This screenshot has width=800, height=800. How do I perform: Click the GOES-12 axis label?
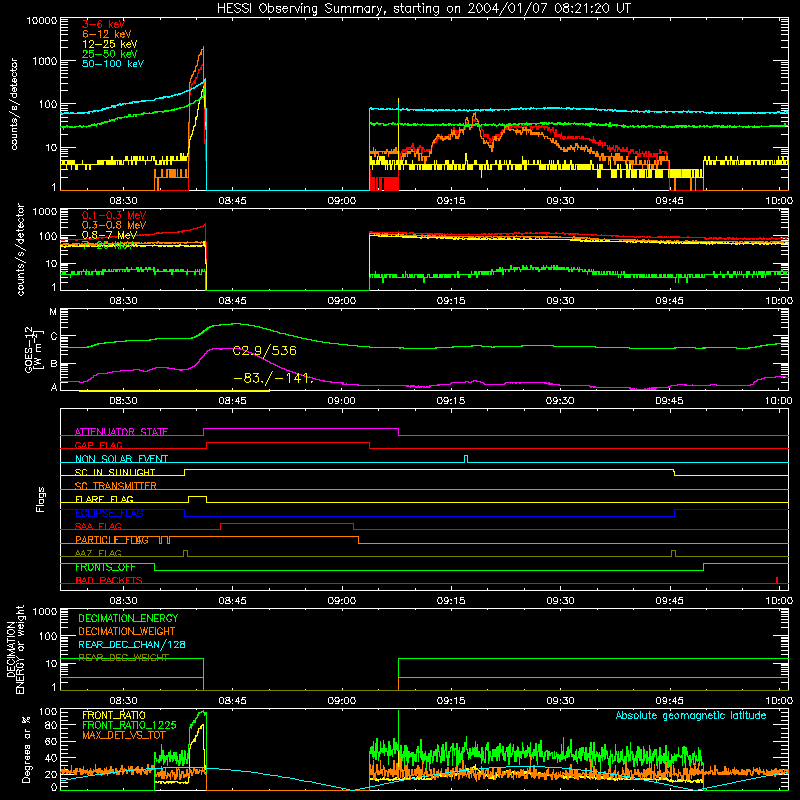(33, 349)
